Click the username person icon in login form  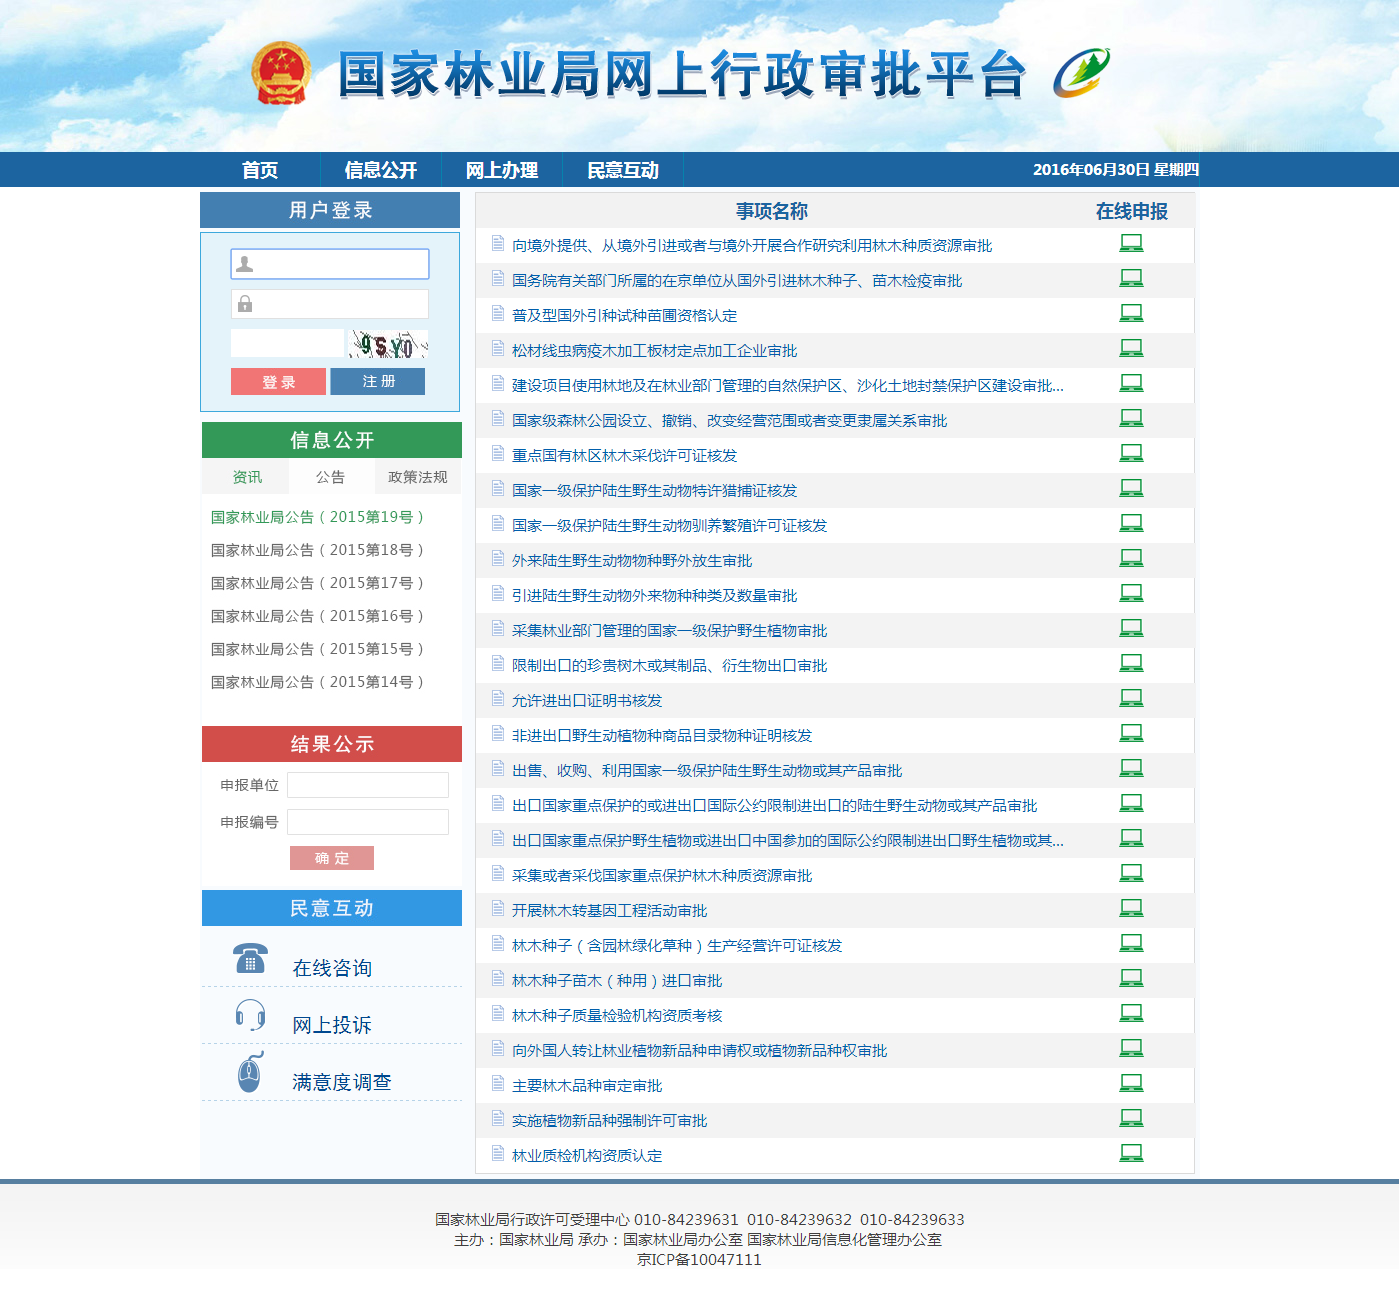click(x=243, y=263)
